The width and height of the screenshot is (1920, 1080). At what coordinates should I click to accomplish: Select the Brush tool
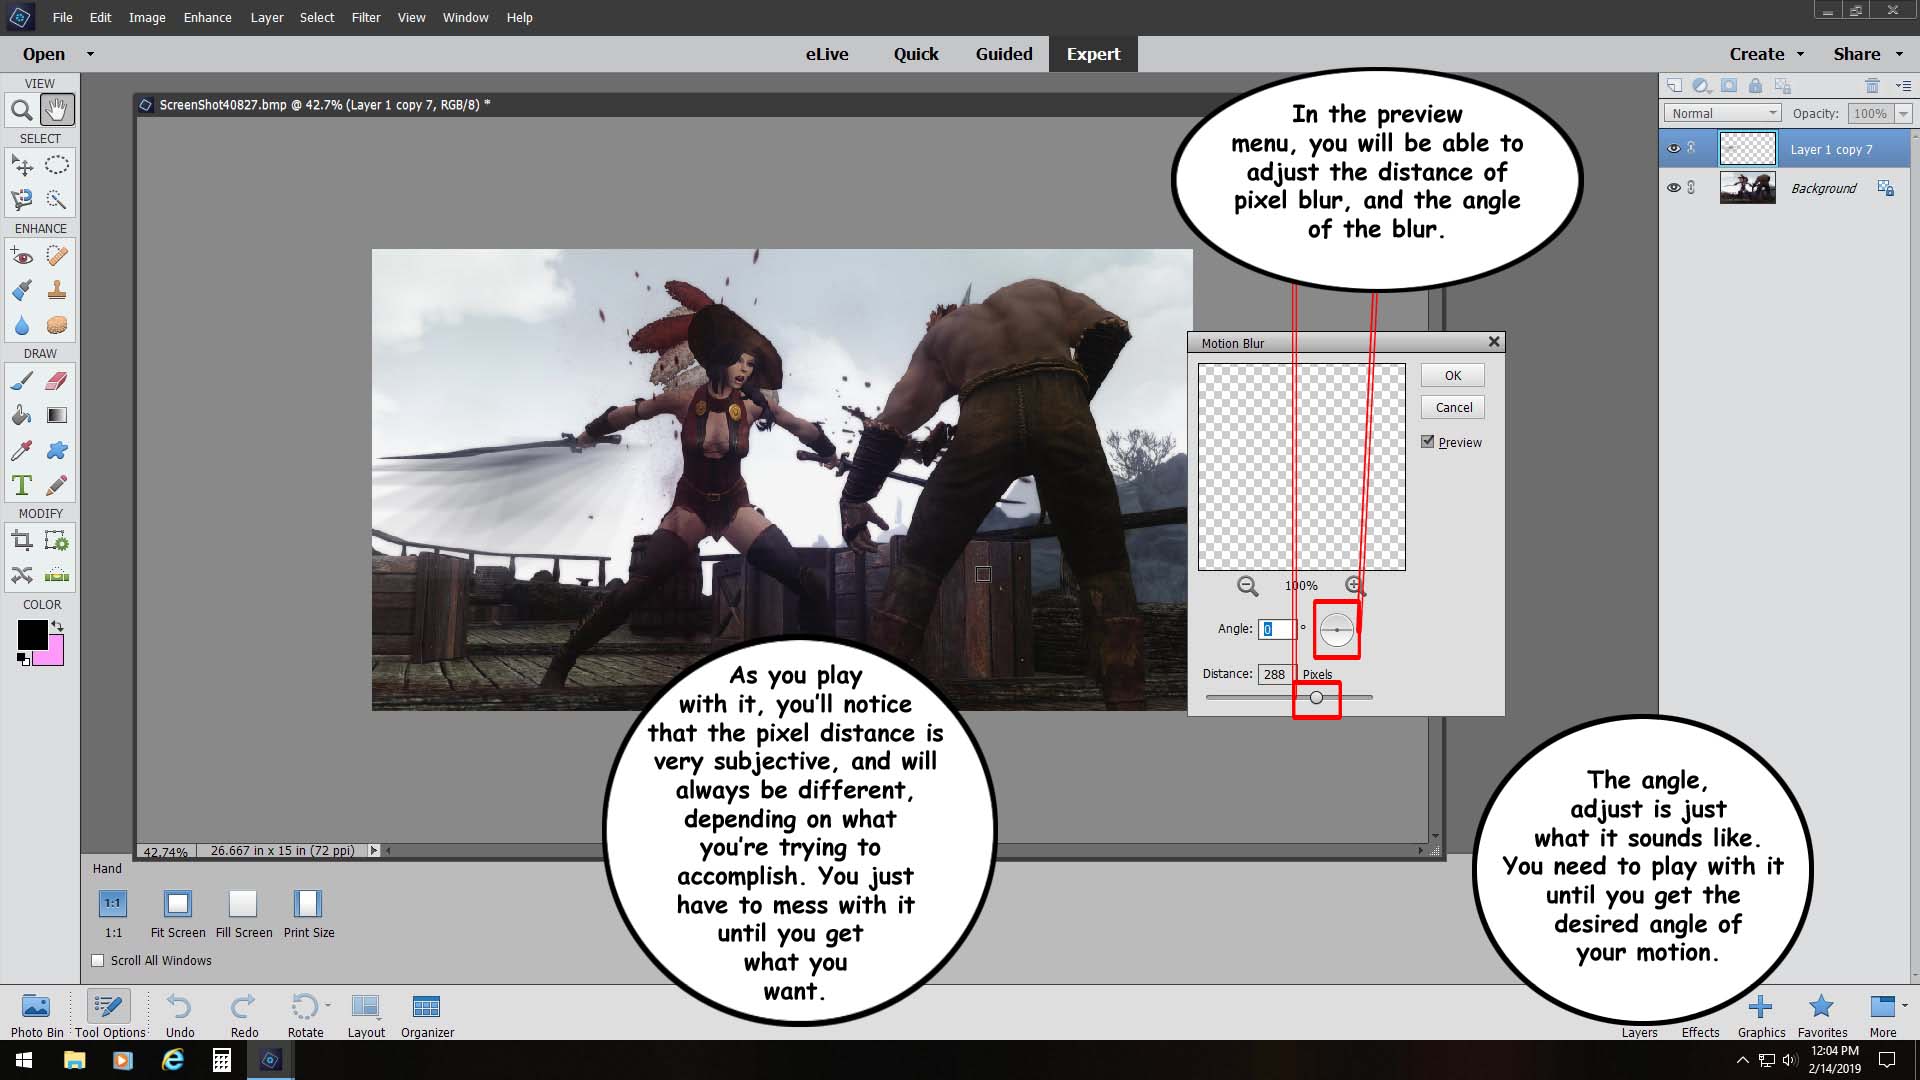click(x=21, y=381)
